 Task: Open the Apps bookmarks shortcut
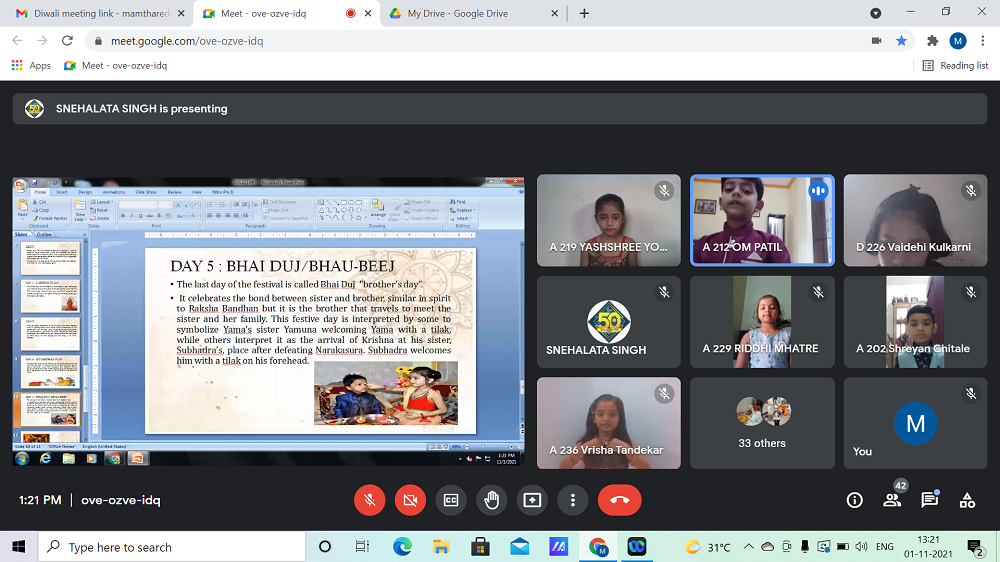point(31,66)
